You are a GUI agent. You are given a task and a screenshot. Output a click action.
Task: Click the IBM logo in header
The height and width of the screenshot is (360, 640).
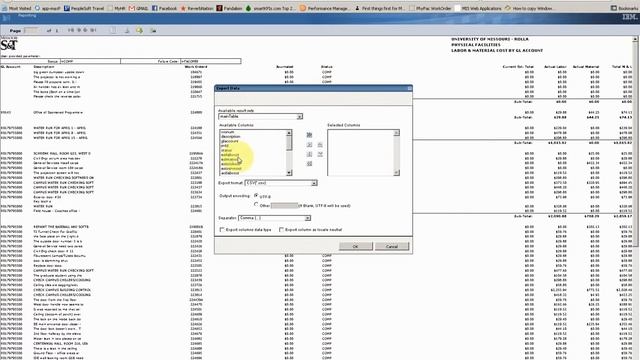pyautogui.click(x=629, y=17)
